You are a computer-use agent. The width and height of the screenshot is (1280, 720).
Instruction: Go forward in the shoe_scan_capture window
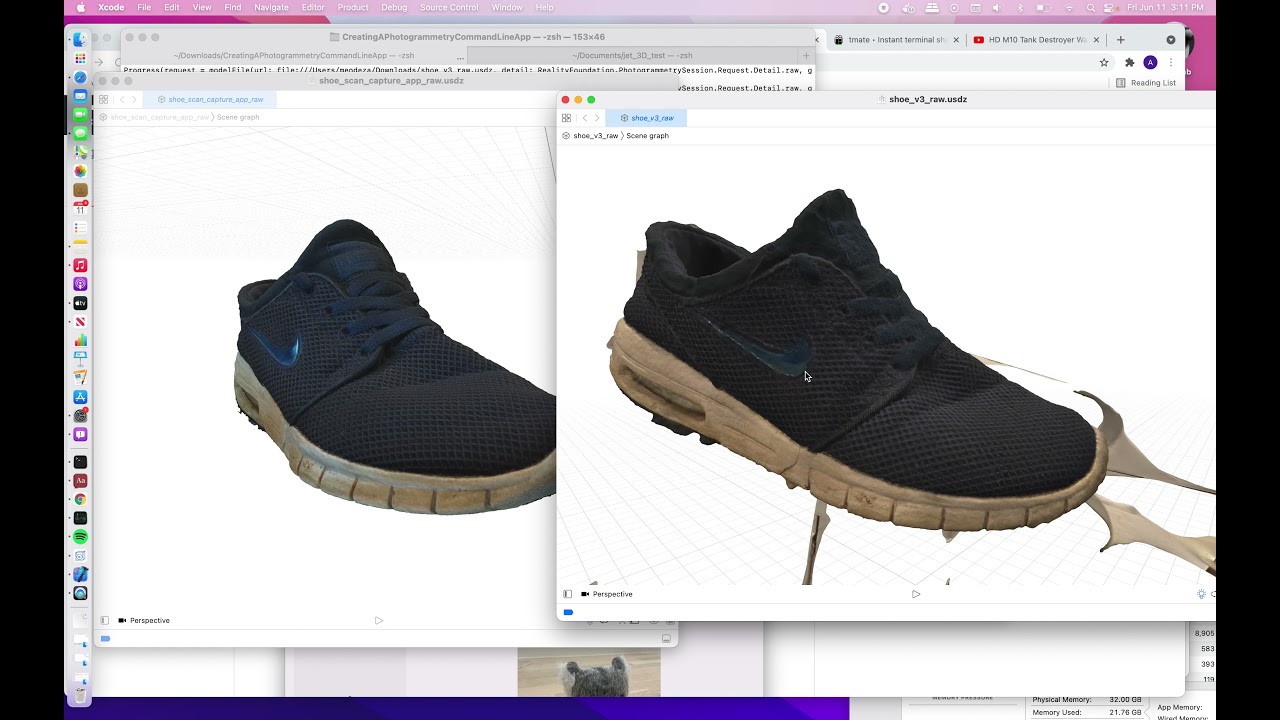pos(134,100)
